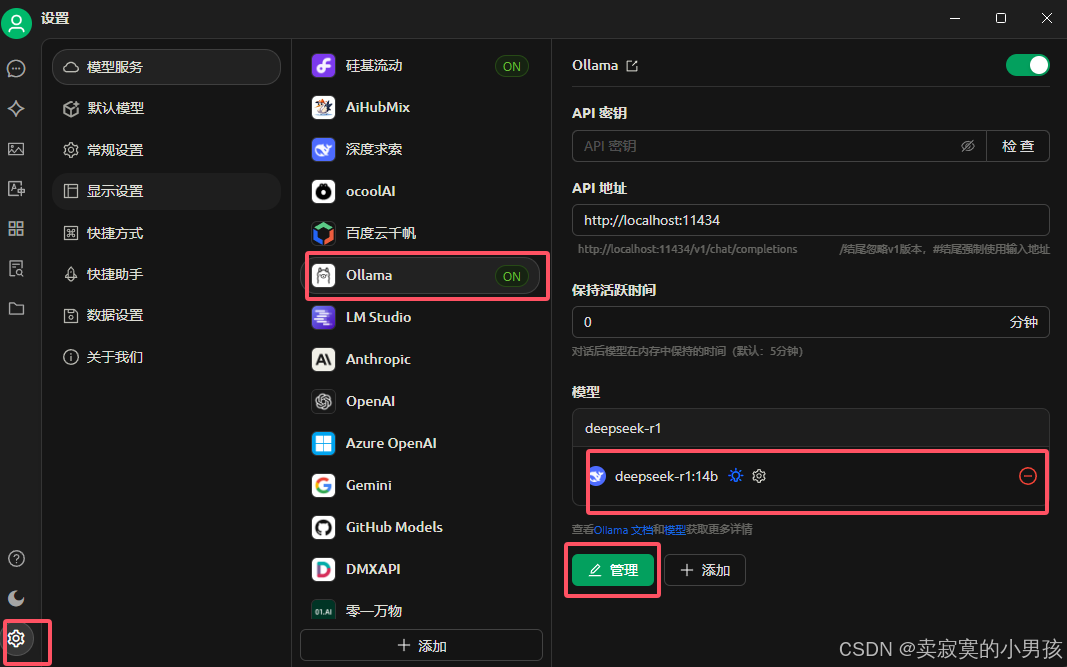Select Anthropic provider
The image size is (1067, 667).
pos(421,359)
